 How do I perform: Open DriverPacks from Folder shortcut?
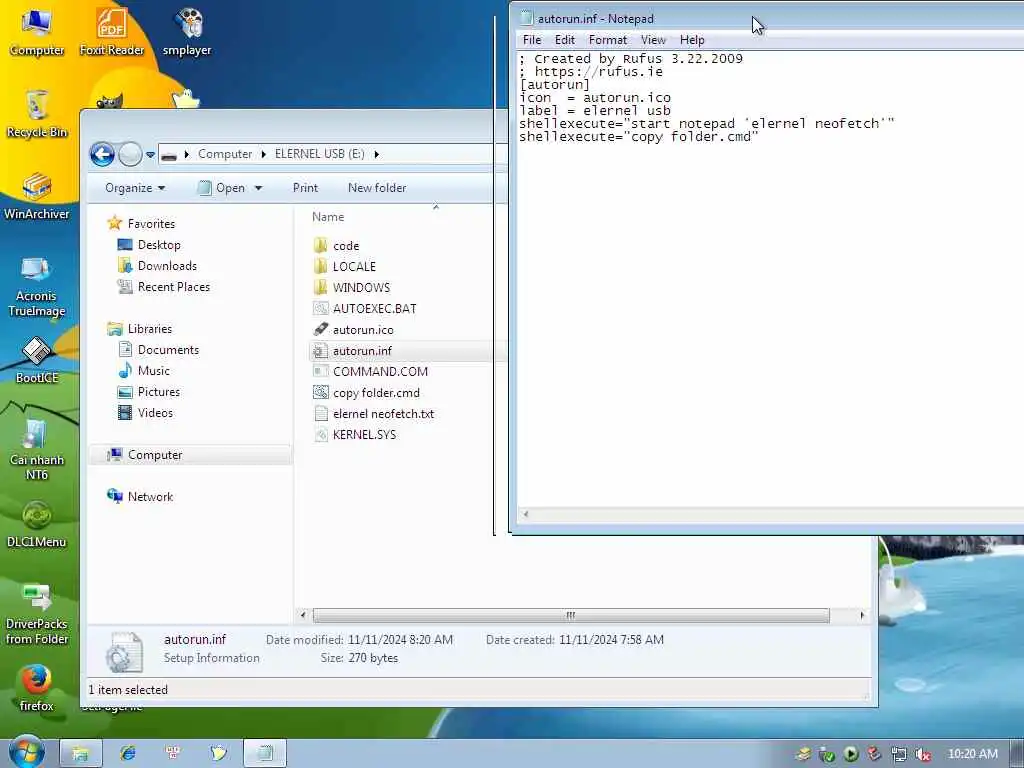coord(37,614)
